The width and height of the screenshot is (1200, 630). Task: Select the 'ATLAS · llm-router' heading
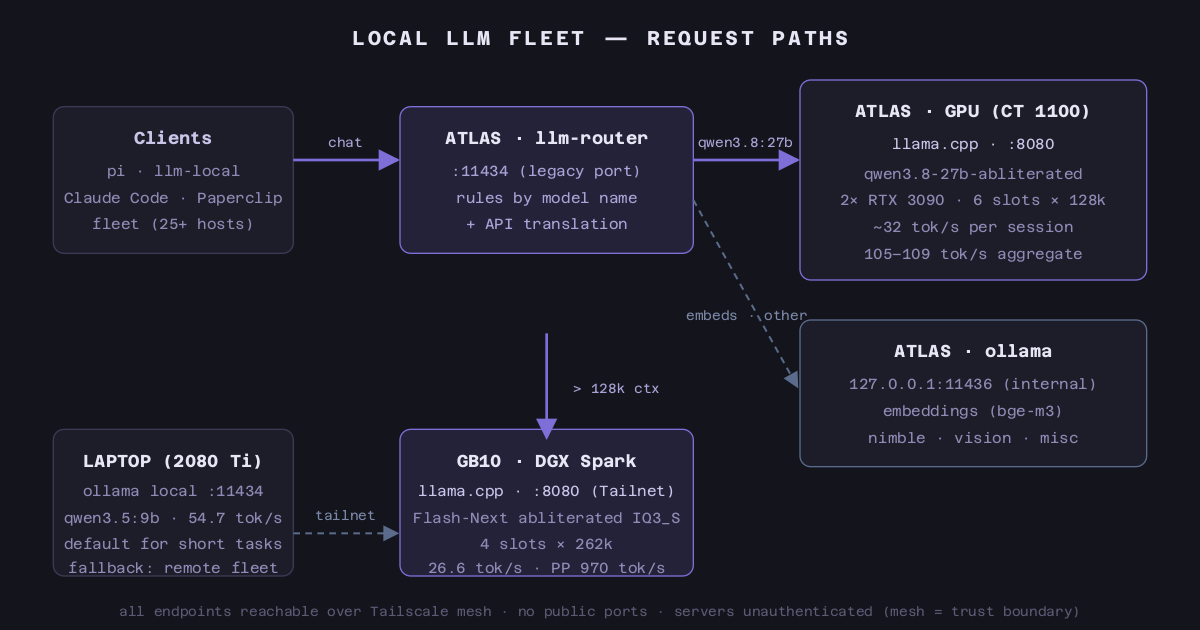(547, 138)
